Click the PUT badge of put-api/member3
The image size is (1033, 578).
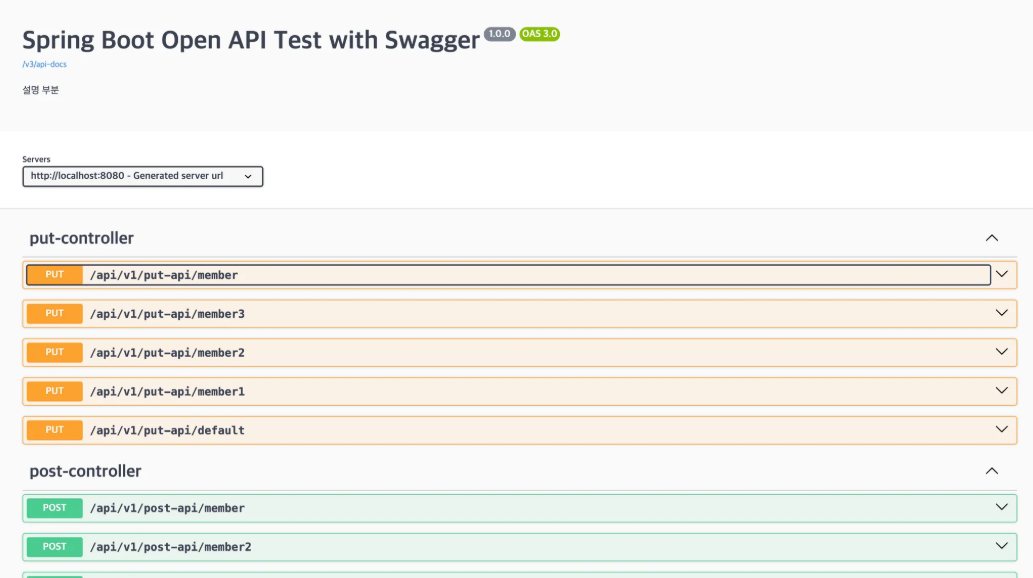pos(55,314)
